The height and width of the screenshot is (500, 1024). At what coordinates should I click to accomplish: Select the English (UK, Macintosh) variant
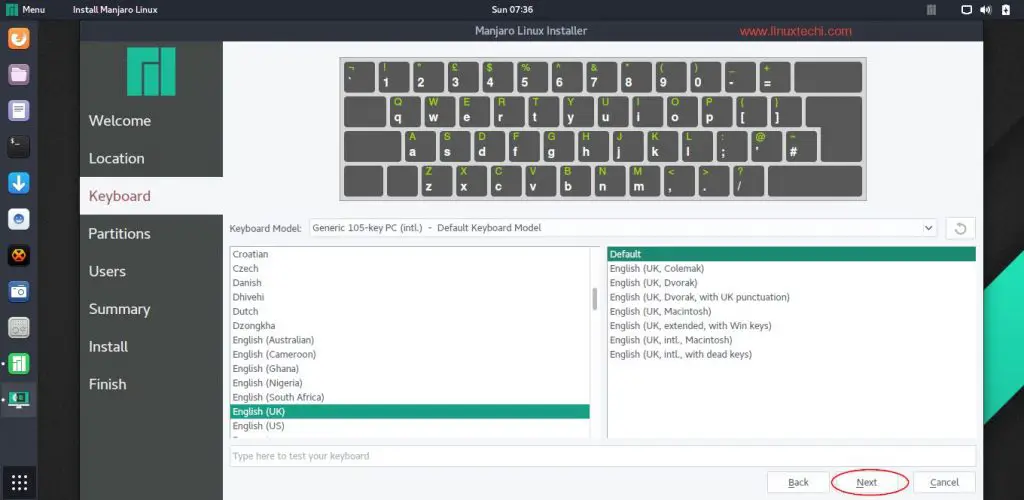click(792, 311)
